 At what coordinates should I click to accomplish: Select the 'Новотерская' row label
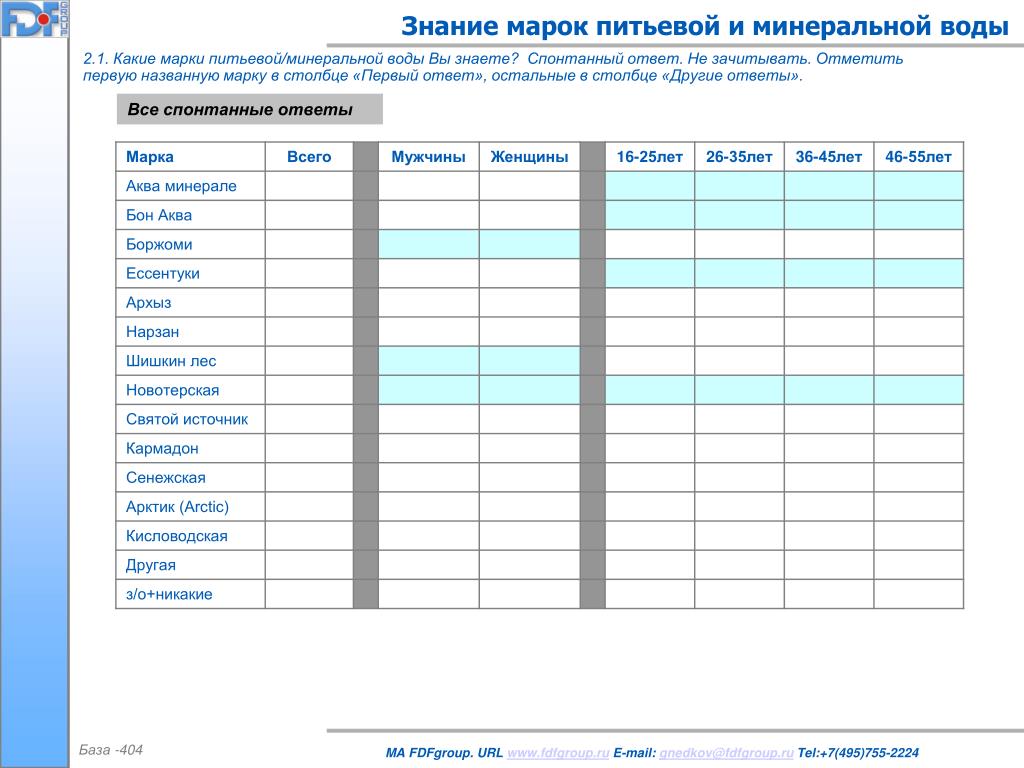[172, 390]
